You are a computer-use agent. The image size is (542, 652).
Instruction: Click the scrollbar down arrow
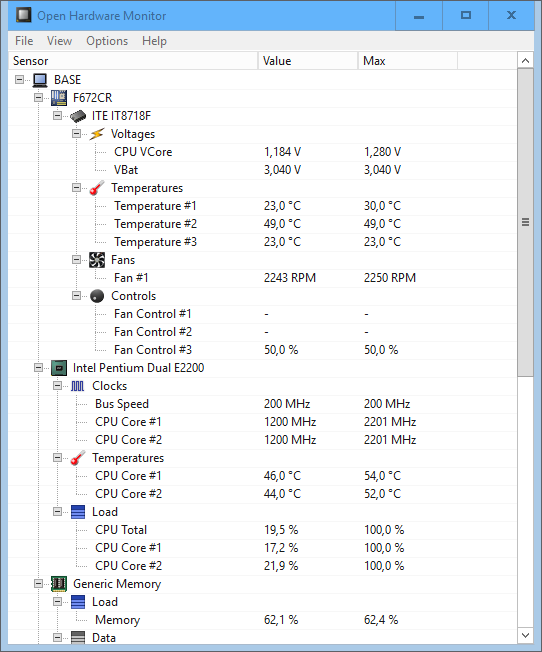click(525, 635)
